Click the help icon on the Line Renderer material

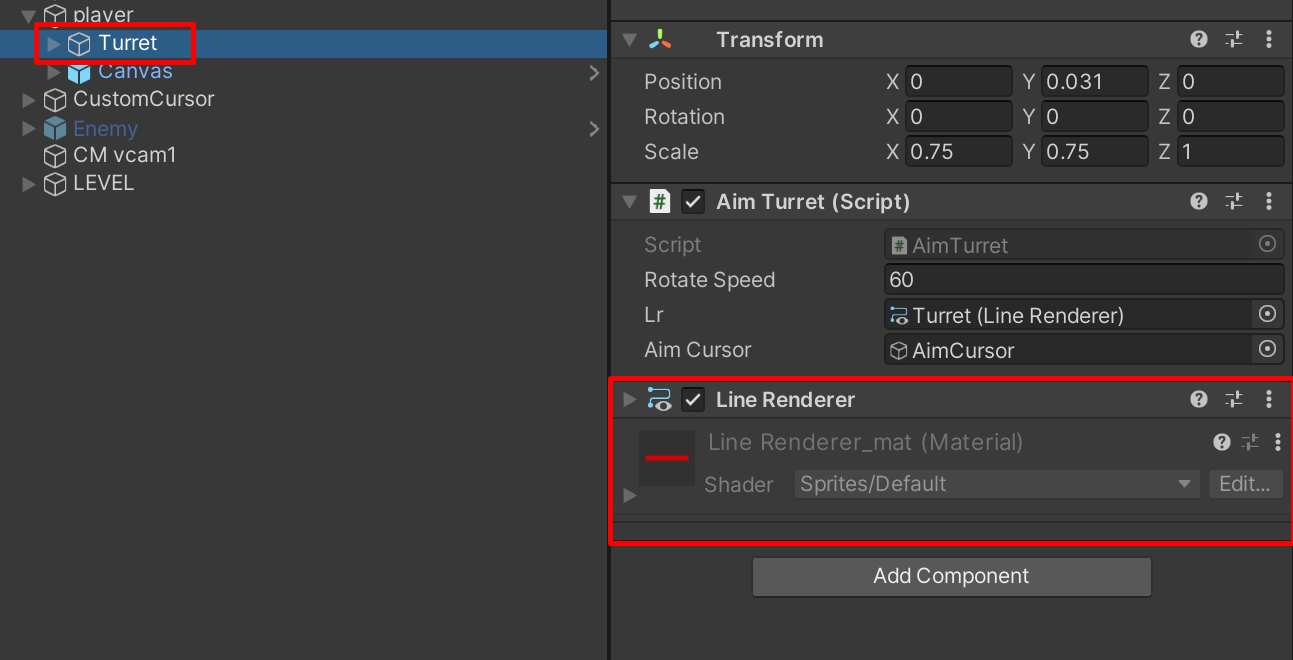[1221, 441]
